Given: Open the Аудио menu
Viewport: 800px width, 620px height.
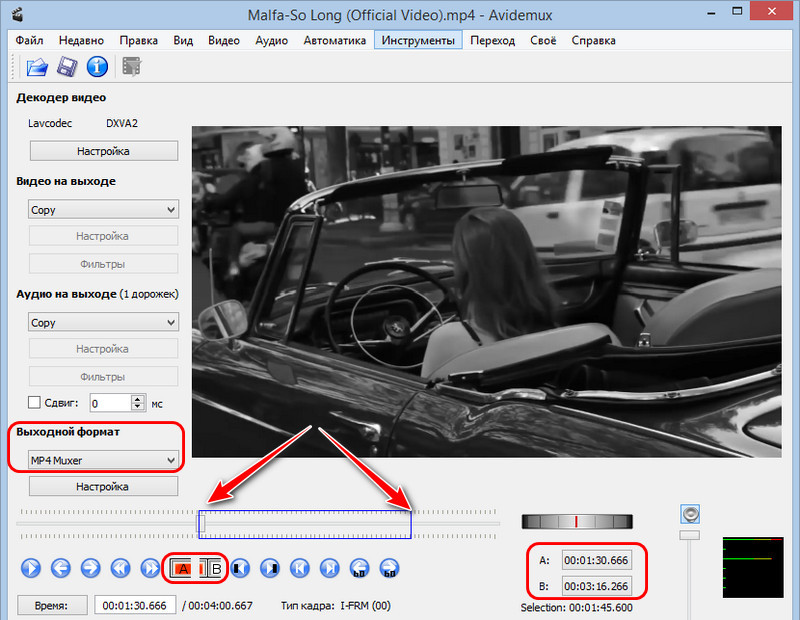Looking at the screenshot, I should 271,40.
